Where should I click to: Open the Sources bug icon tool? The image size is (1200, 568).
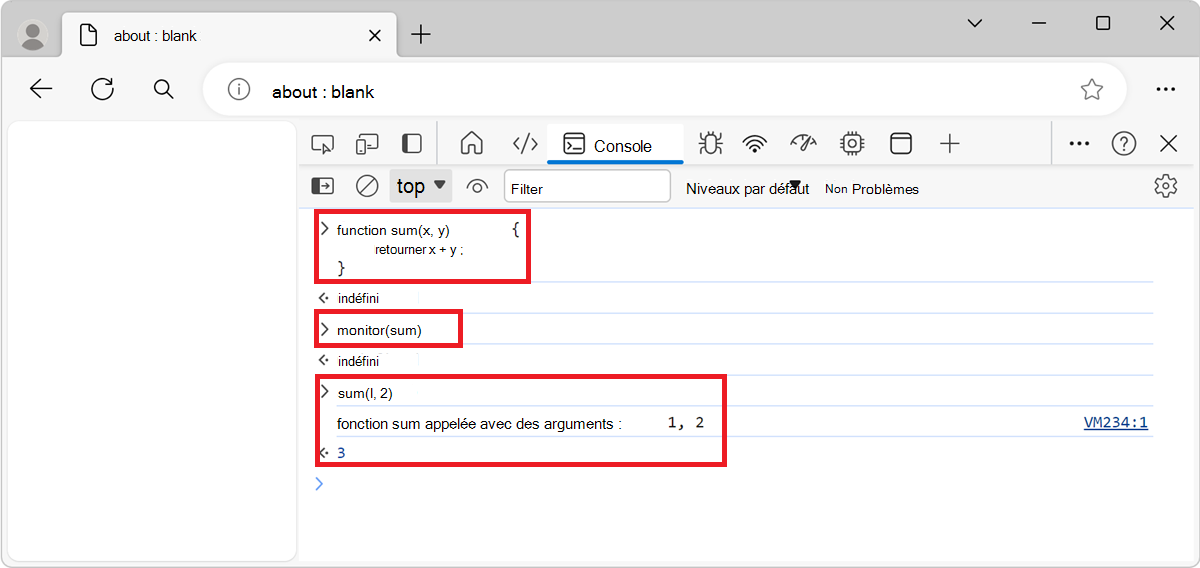click(711, 144)
